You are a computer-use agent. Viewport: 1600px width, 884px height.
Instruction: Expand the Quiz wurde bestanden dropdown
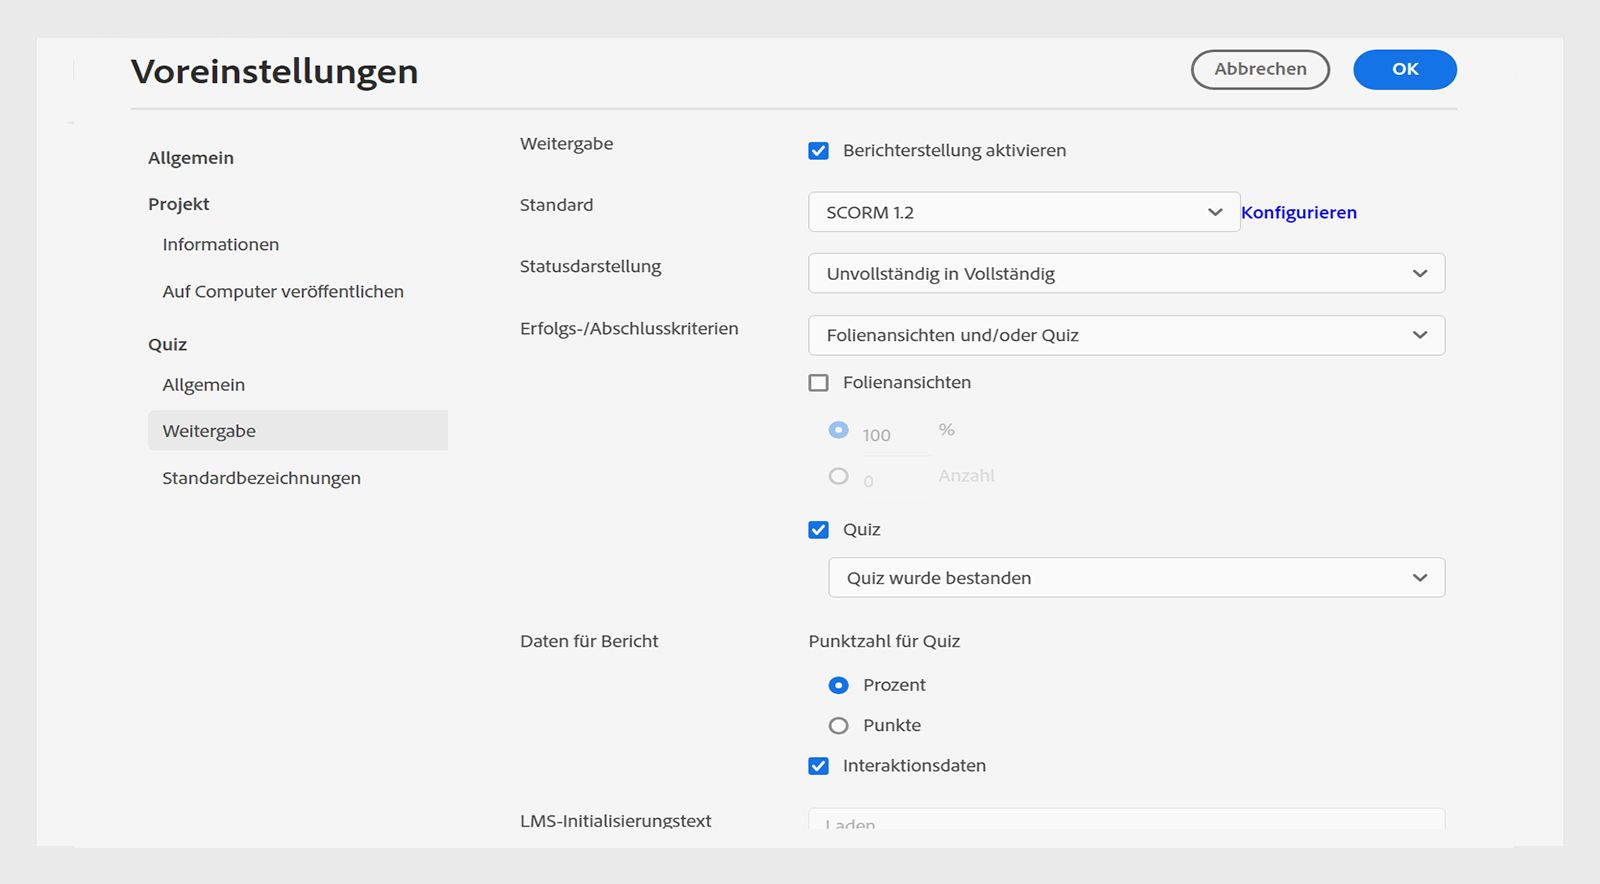1136,578
